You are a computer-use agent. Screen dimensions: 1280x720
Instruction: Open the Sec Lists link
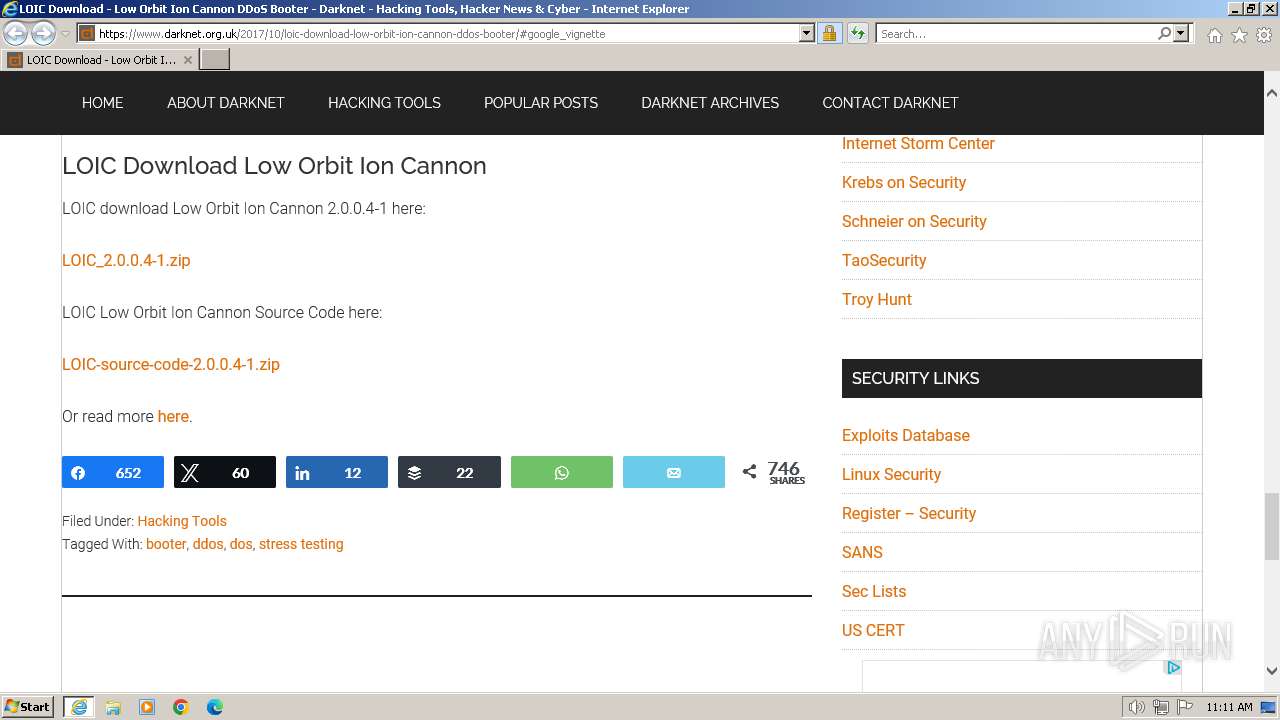tap(874, 591)
